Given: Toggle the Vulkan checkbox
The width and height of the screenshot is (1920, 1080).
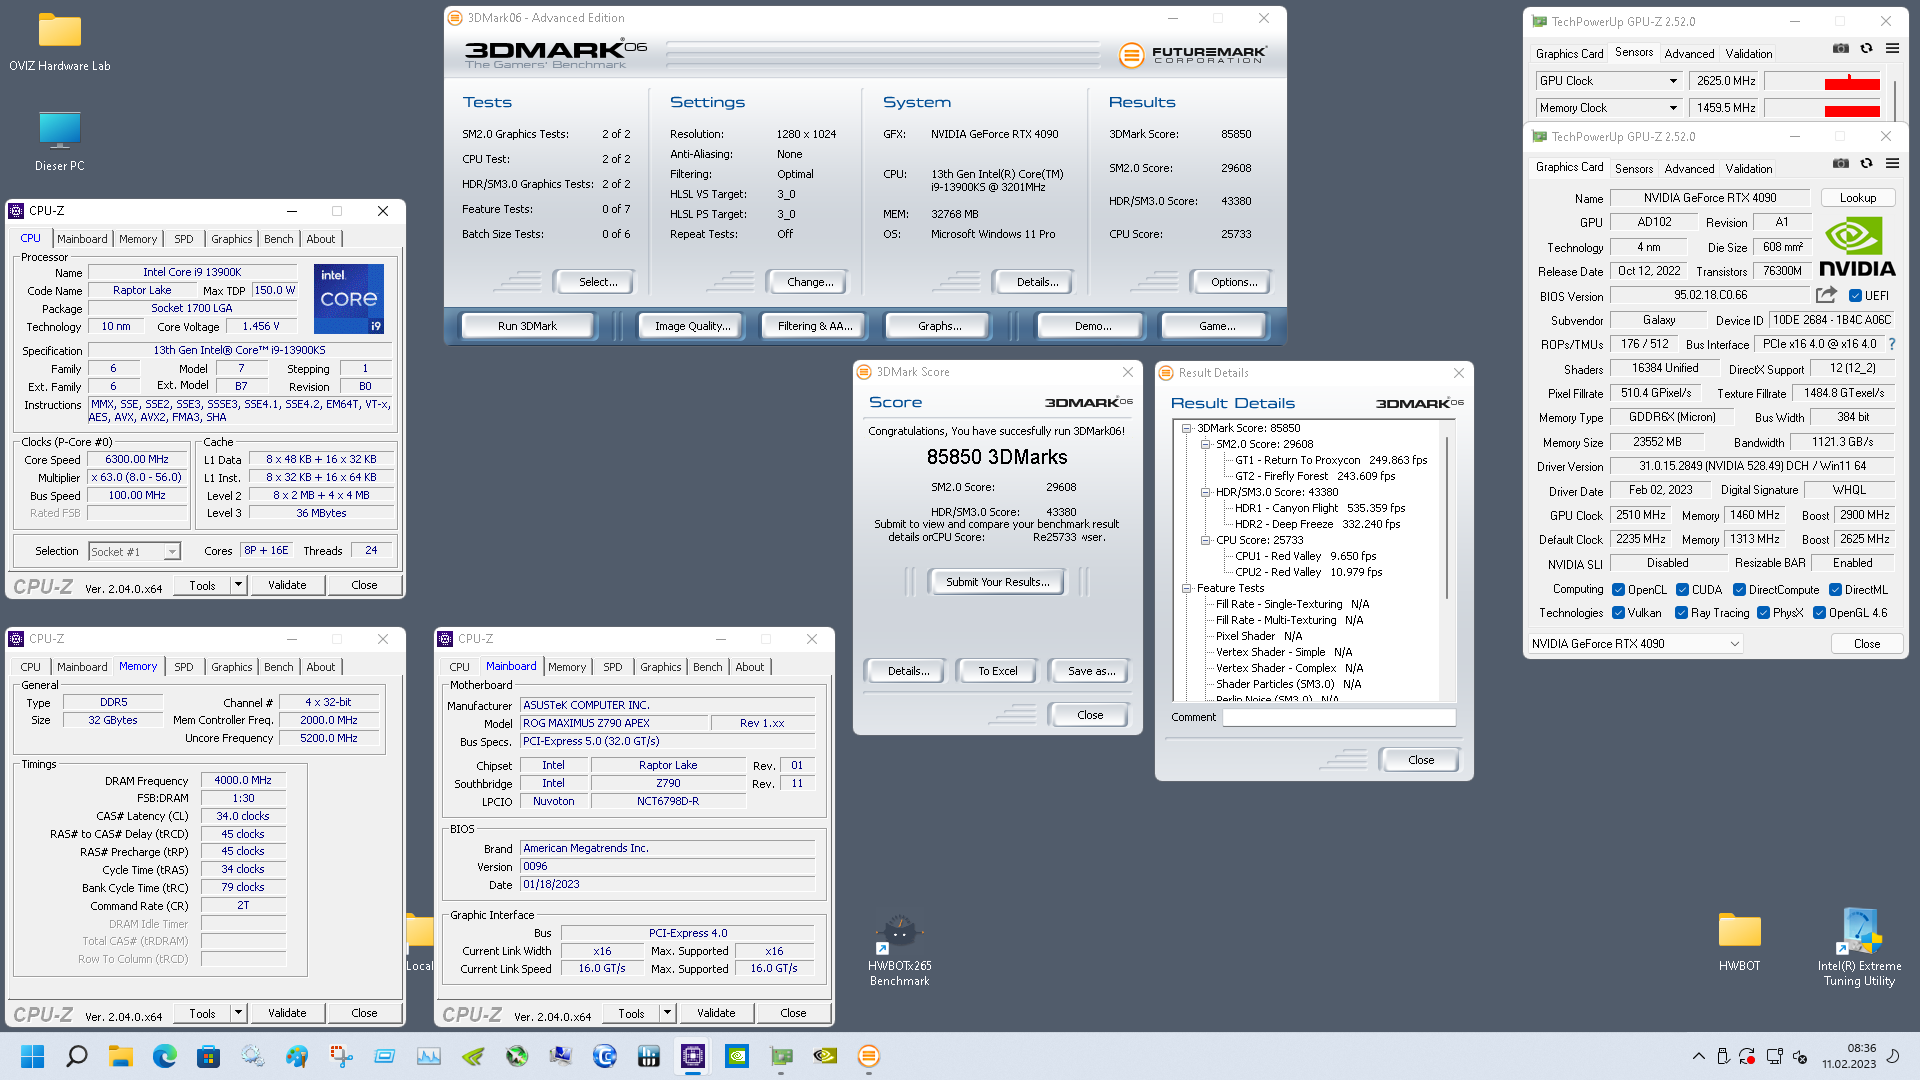Looking at the screenshot, I should 1618,613.
